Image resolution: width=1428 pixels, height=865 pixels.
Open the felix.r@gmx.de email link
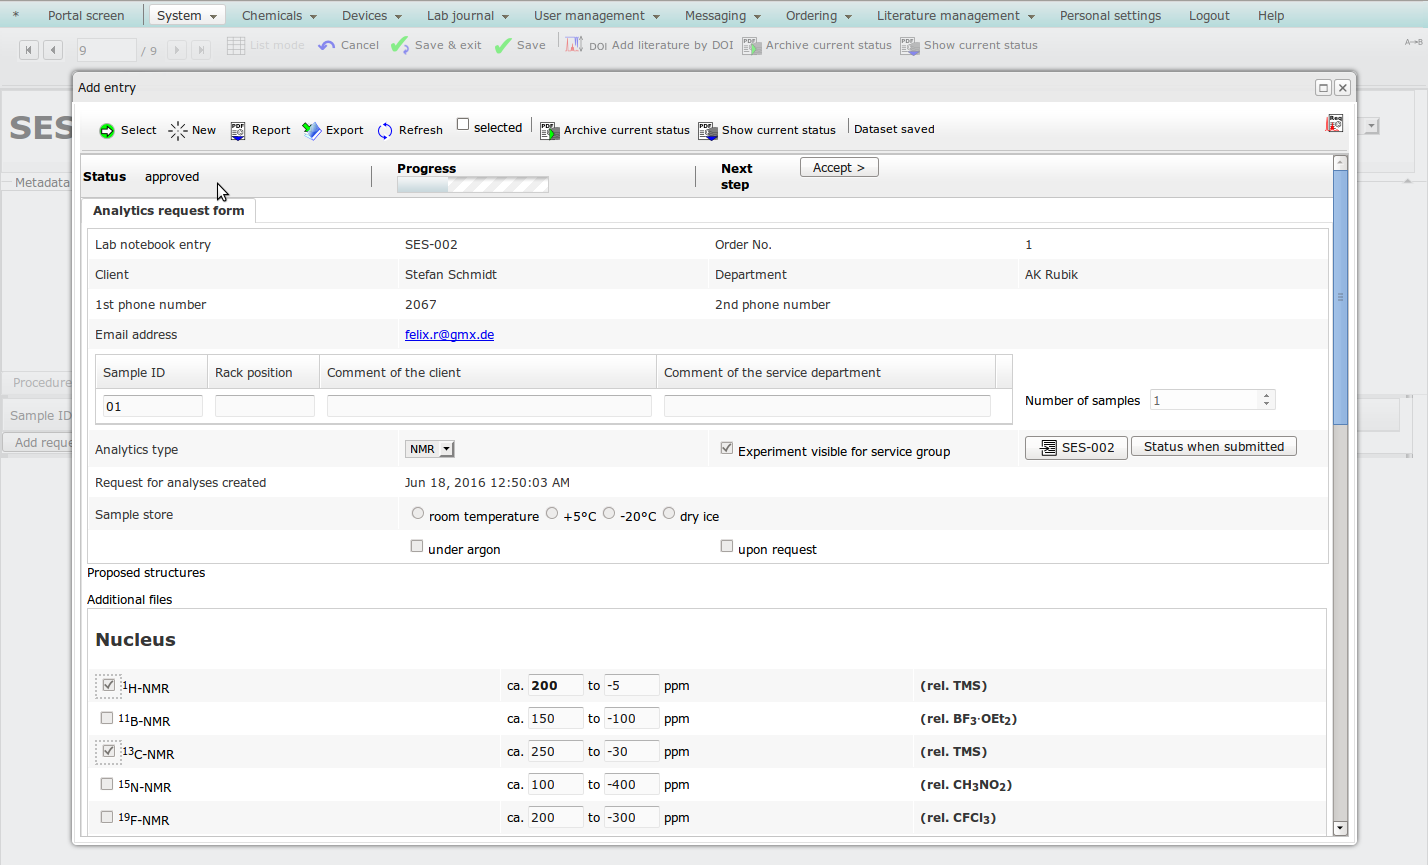(449, 335)
